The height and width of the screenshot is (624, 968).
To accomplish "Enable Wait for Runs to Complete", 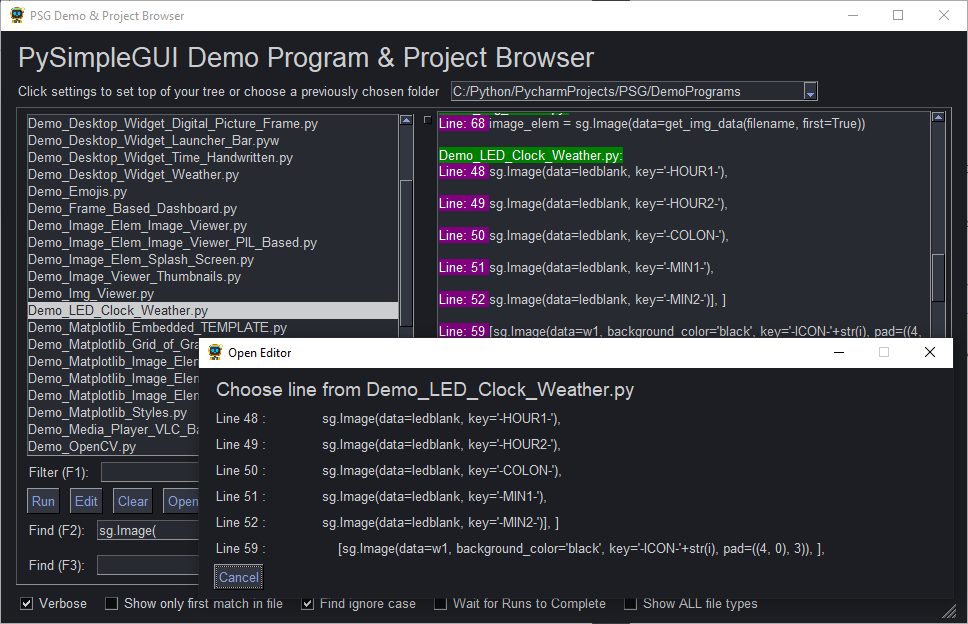I will pyautogui.click(x=440, y=604).
